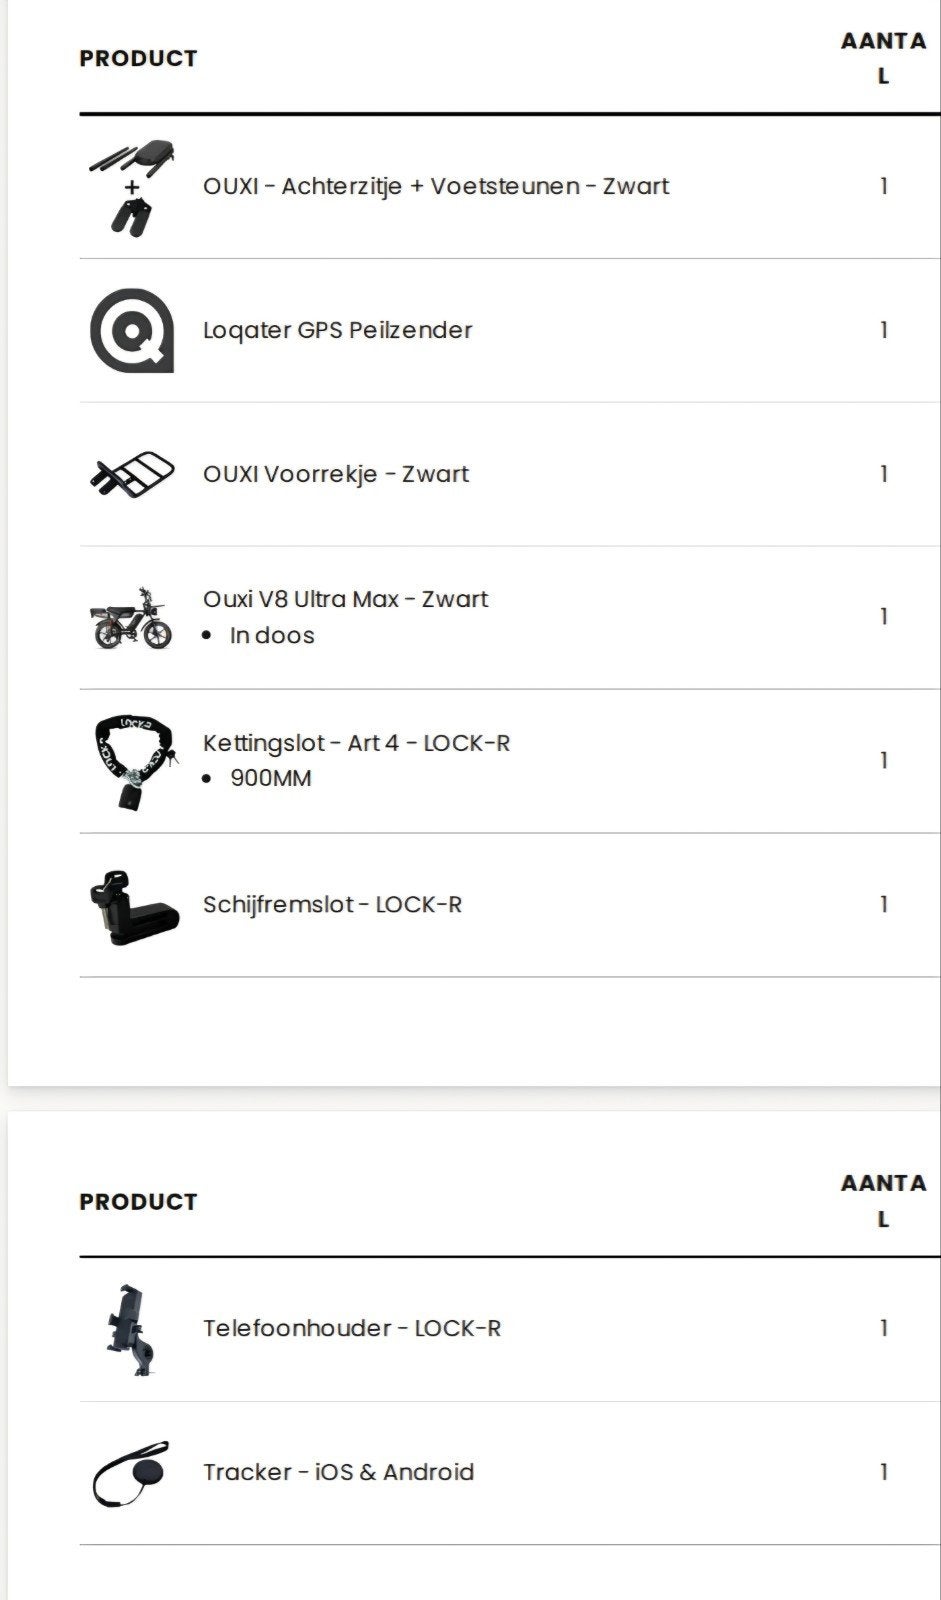Click the disc brake lock image
941x1600 pixels.
tap(132, 906)
